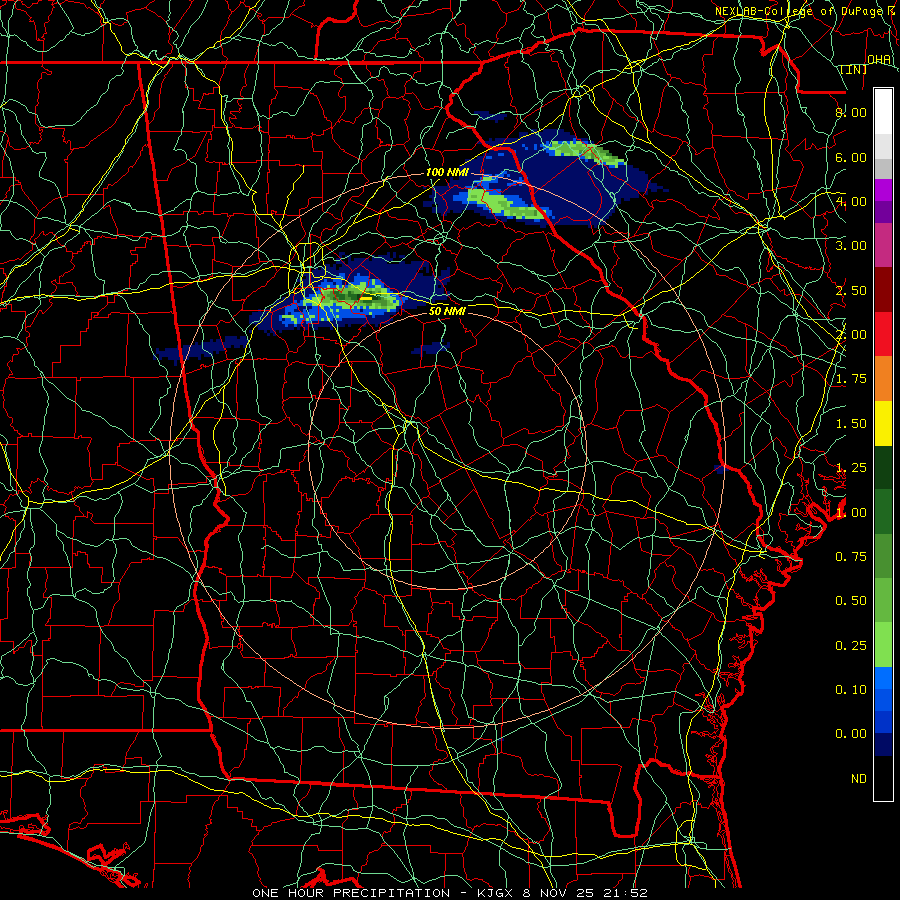Click the 2.00 legend value
900x900 pixels.
pyautogui.click(x=851, y=335)
